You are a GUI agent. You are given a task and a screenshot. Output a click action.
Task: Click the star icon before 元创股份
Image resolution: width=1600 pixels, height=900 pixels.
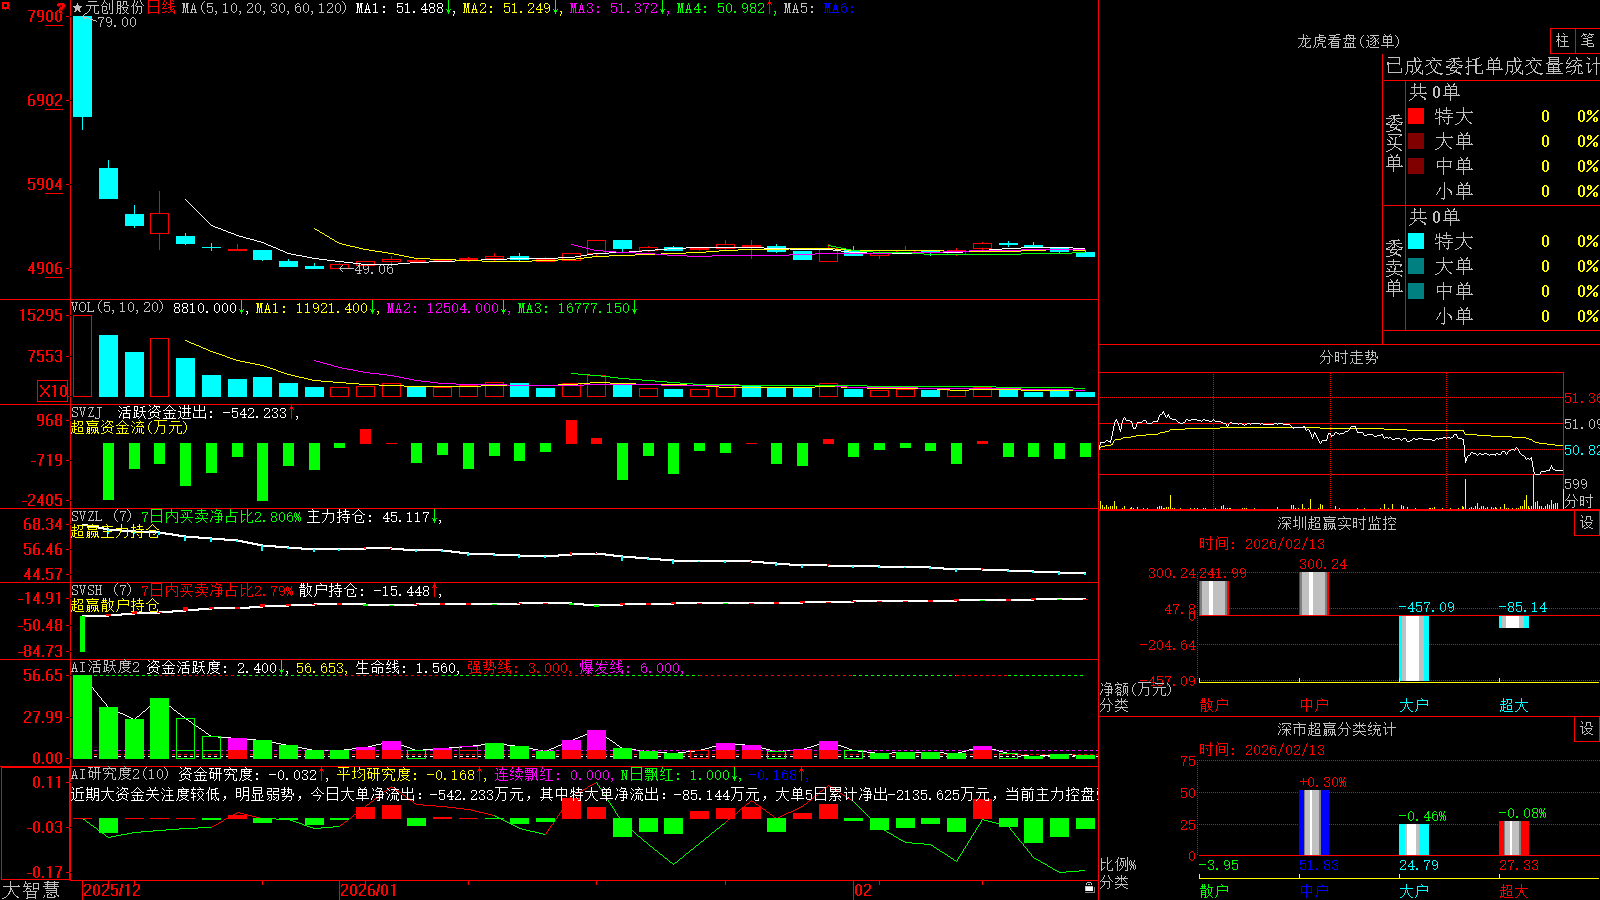tap(77, 8)
